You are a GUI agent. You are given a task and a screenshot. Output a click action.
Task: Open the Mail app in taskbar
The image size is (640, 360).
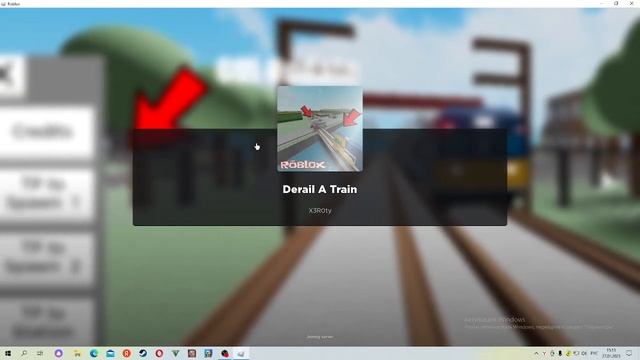tap(110, 353)
